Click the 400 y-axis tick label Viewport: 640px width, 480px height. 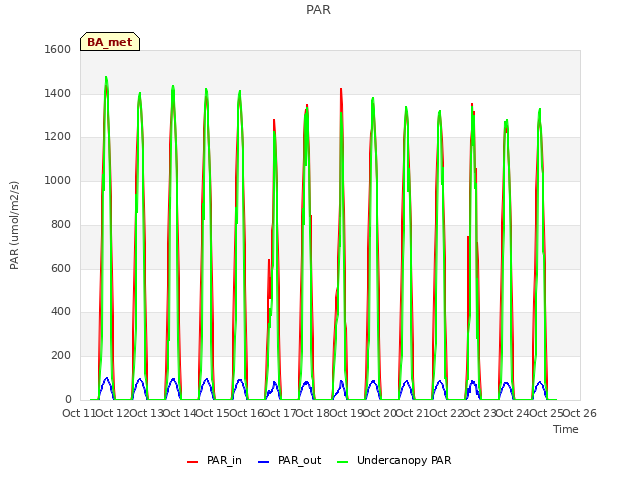tap(61, 312)
